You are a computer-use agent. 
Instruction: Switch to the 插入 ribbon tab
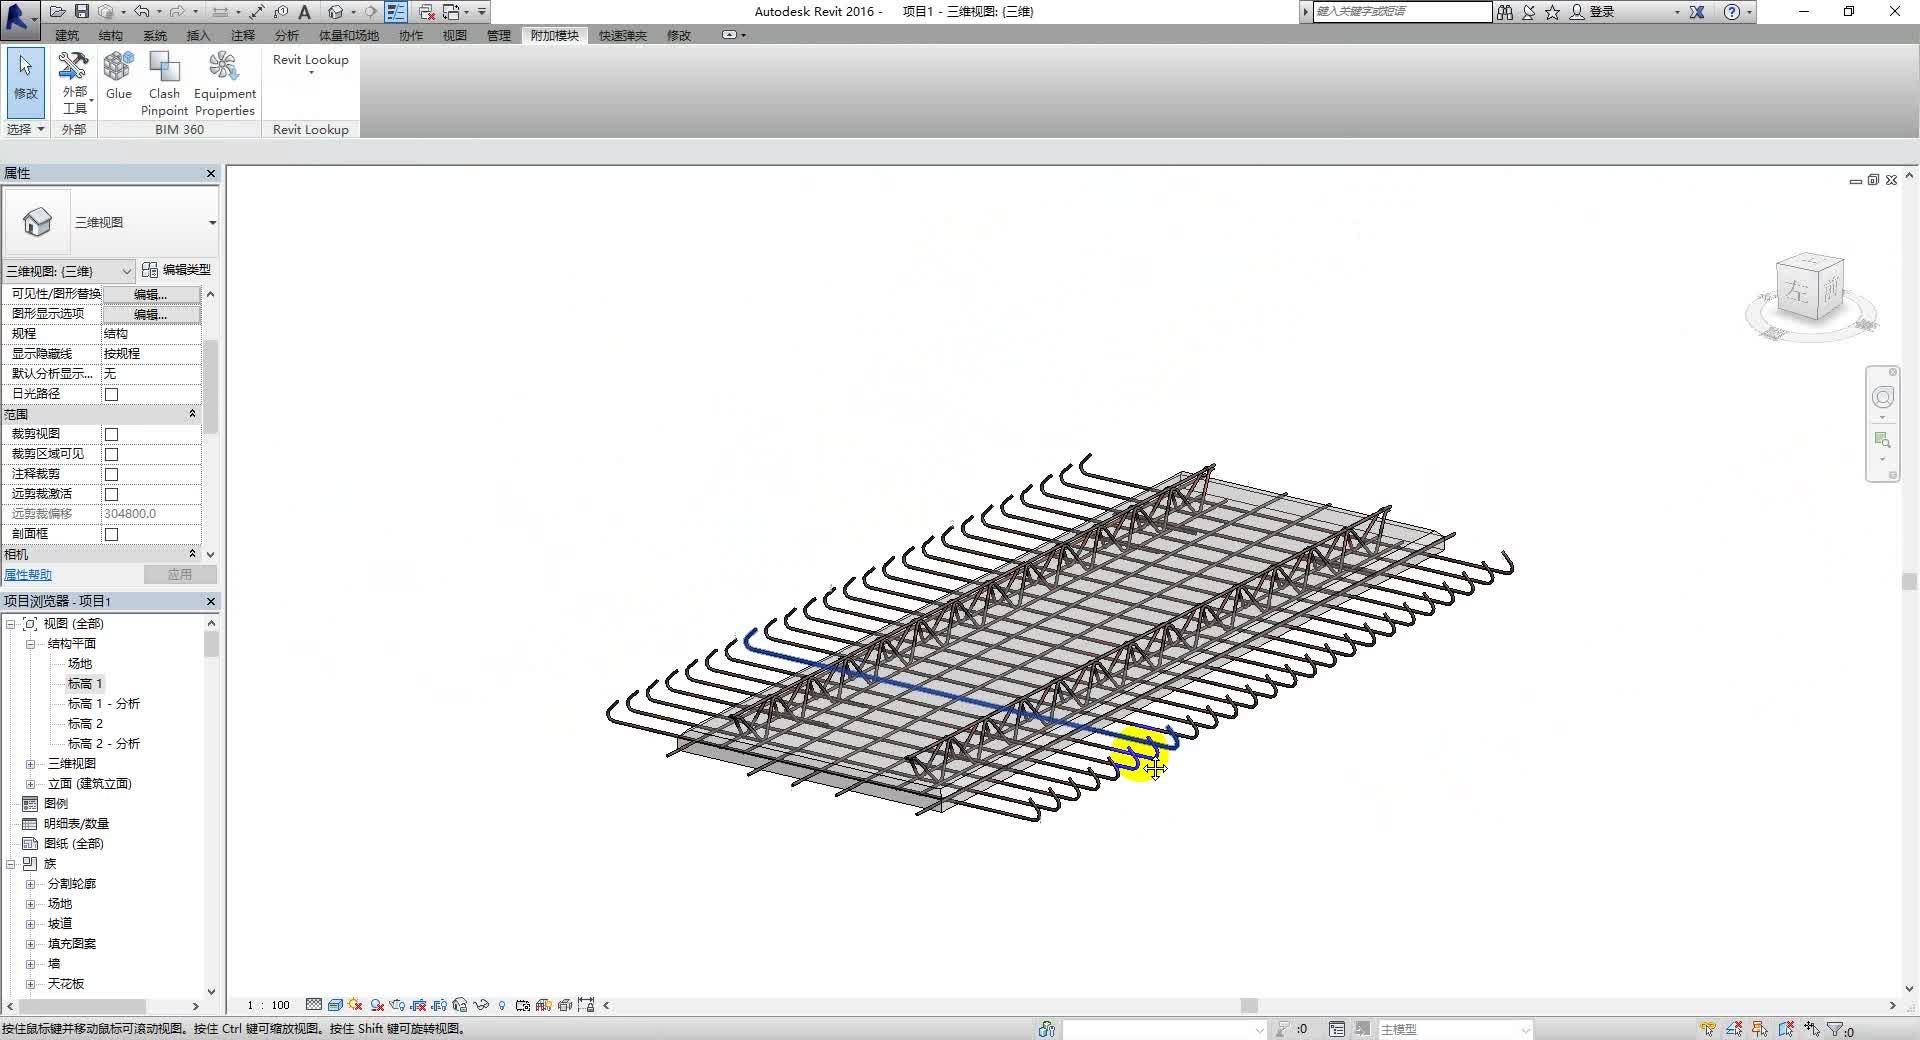tap(199, 35)
